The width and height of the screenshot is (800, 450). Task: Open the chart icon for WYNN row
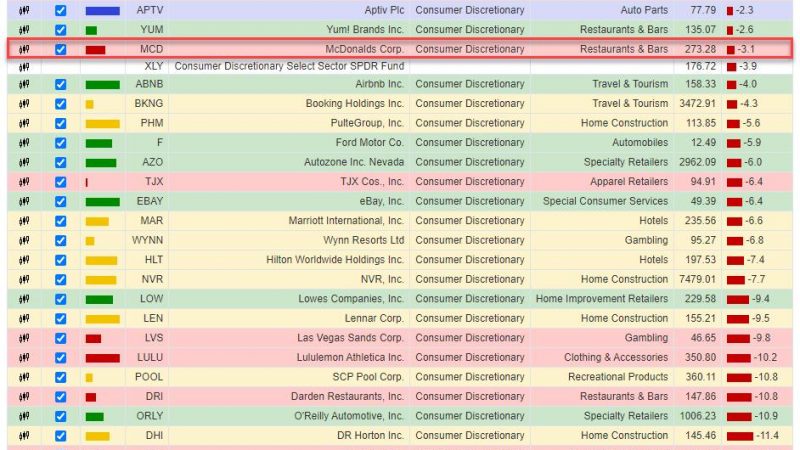coord(24,240)
